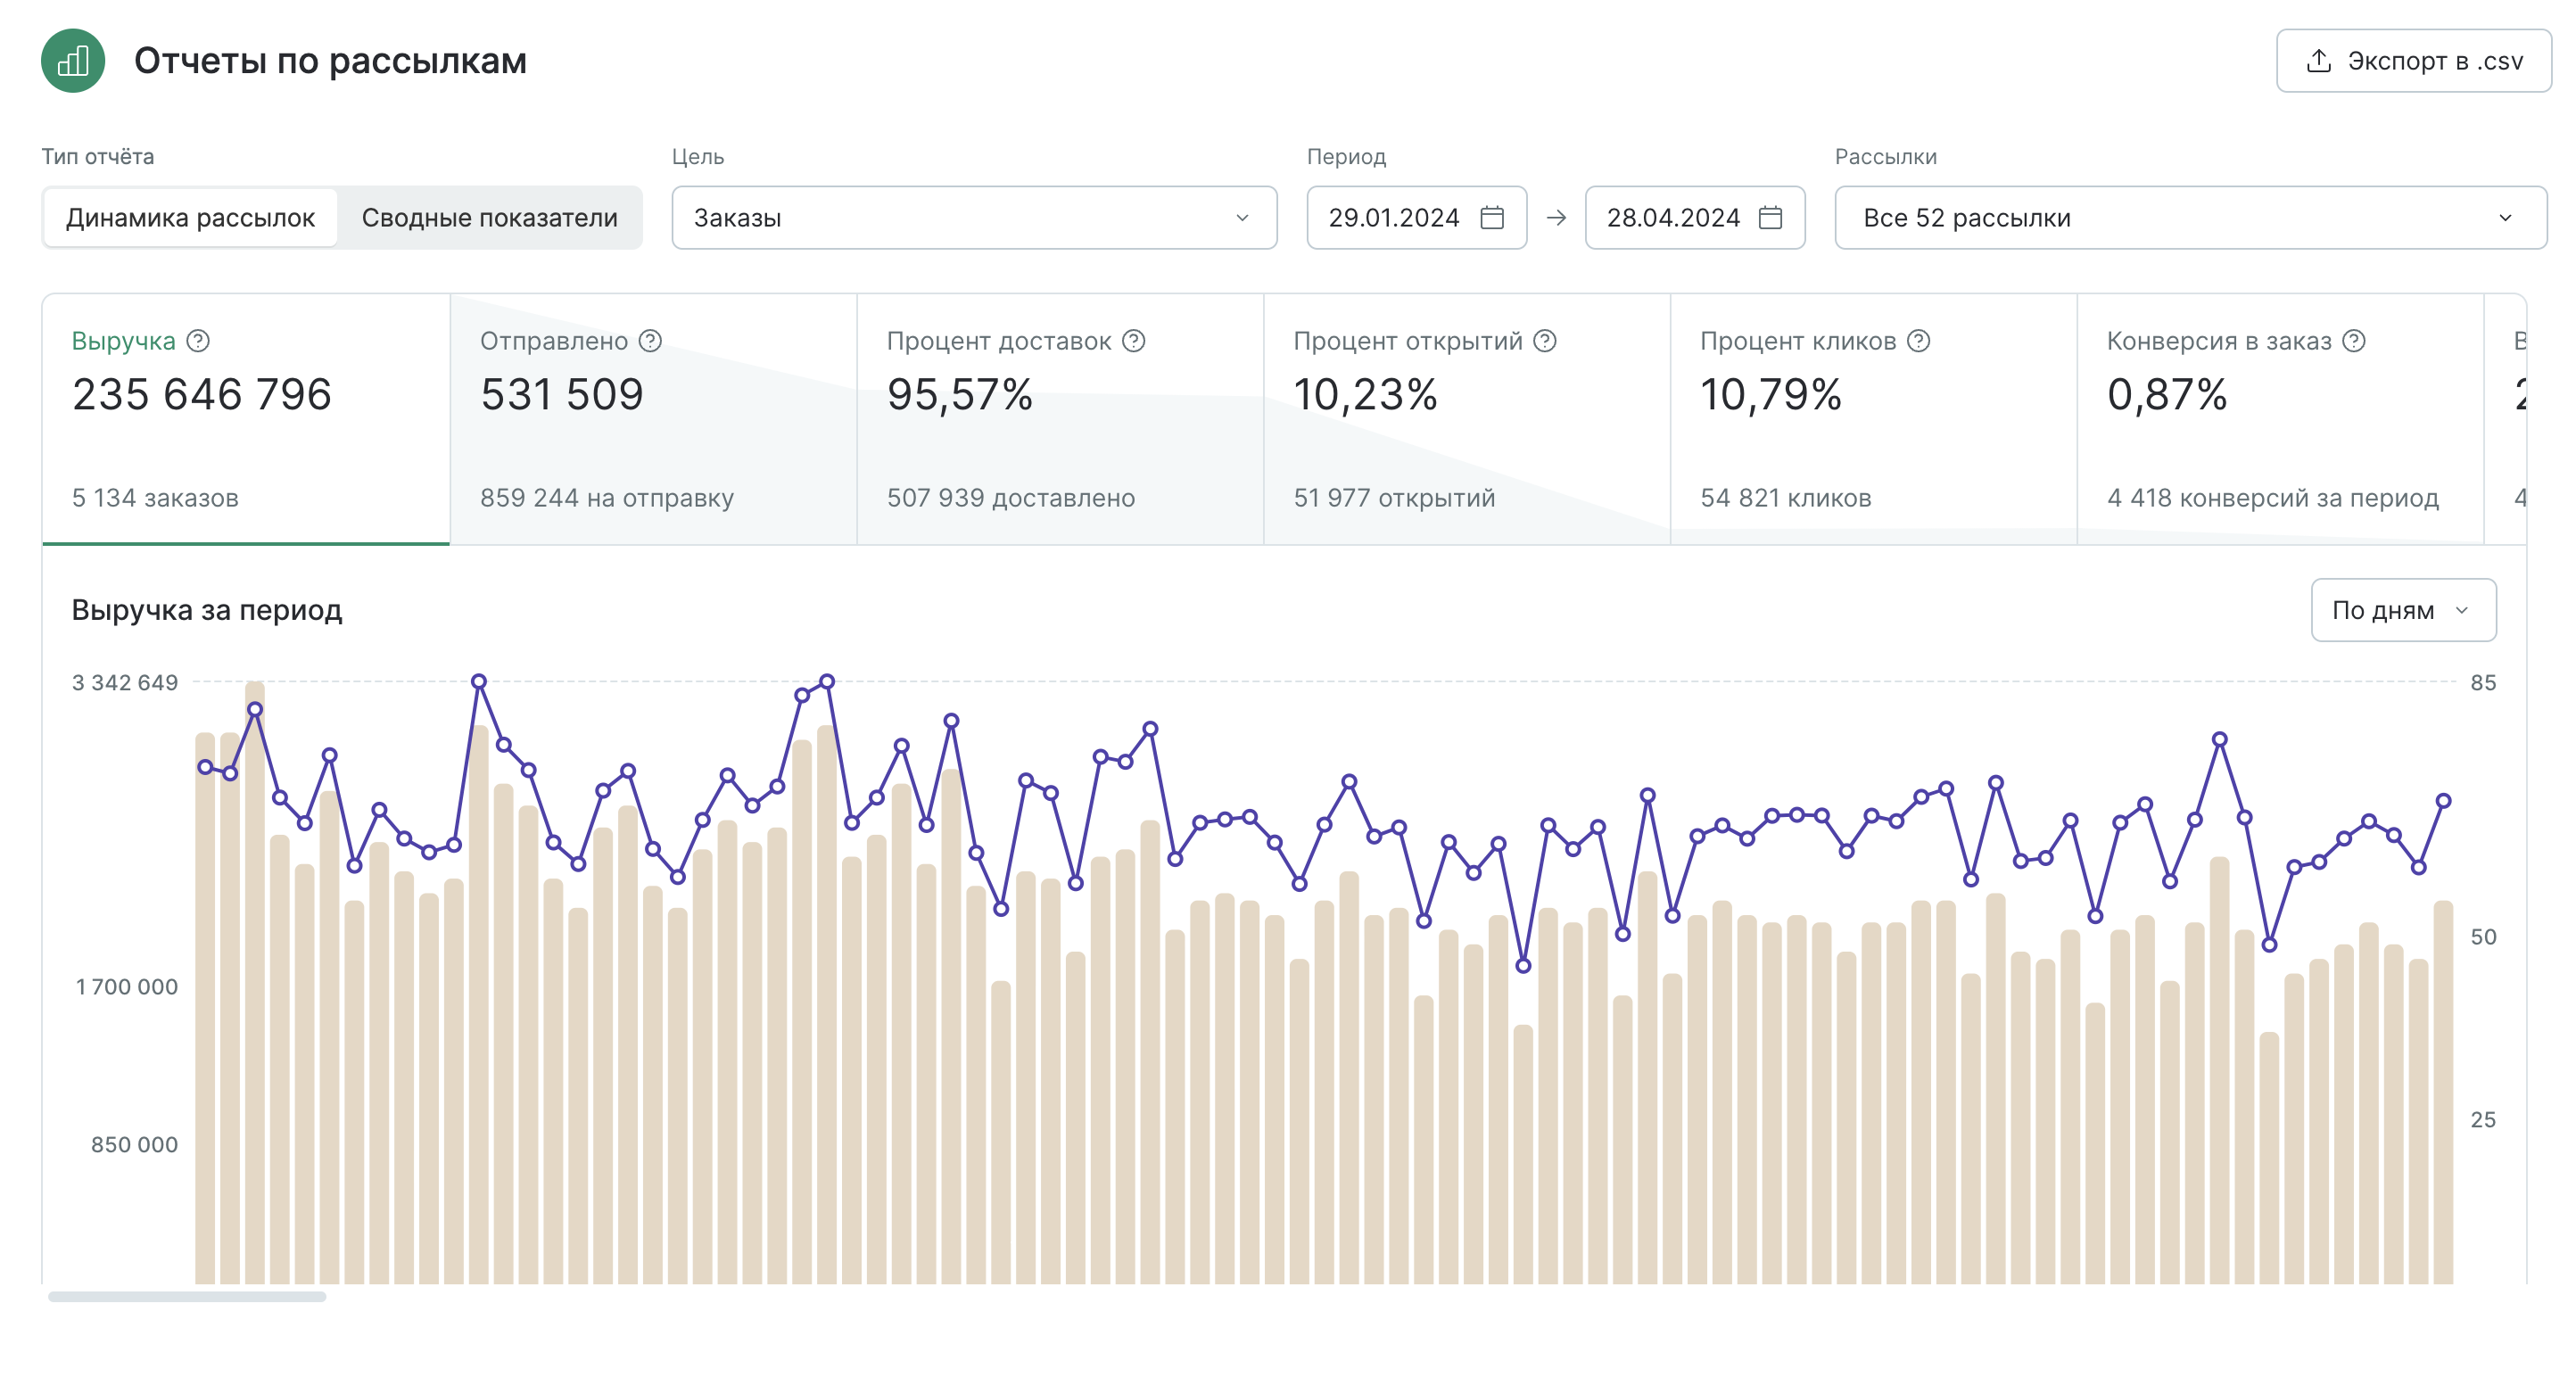Click the help icon next to Отправлено
2576x1386 pixels.
coord(650,341)
